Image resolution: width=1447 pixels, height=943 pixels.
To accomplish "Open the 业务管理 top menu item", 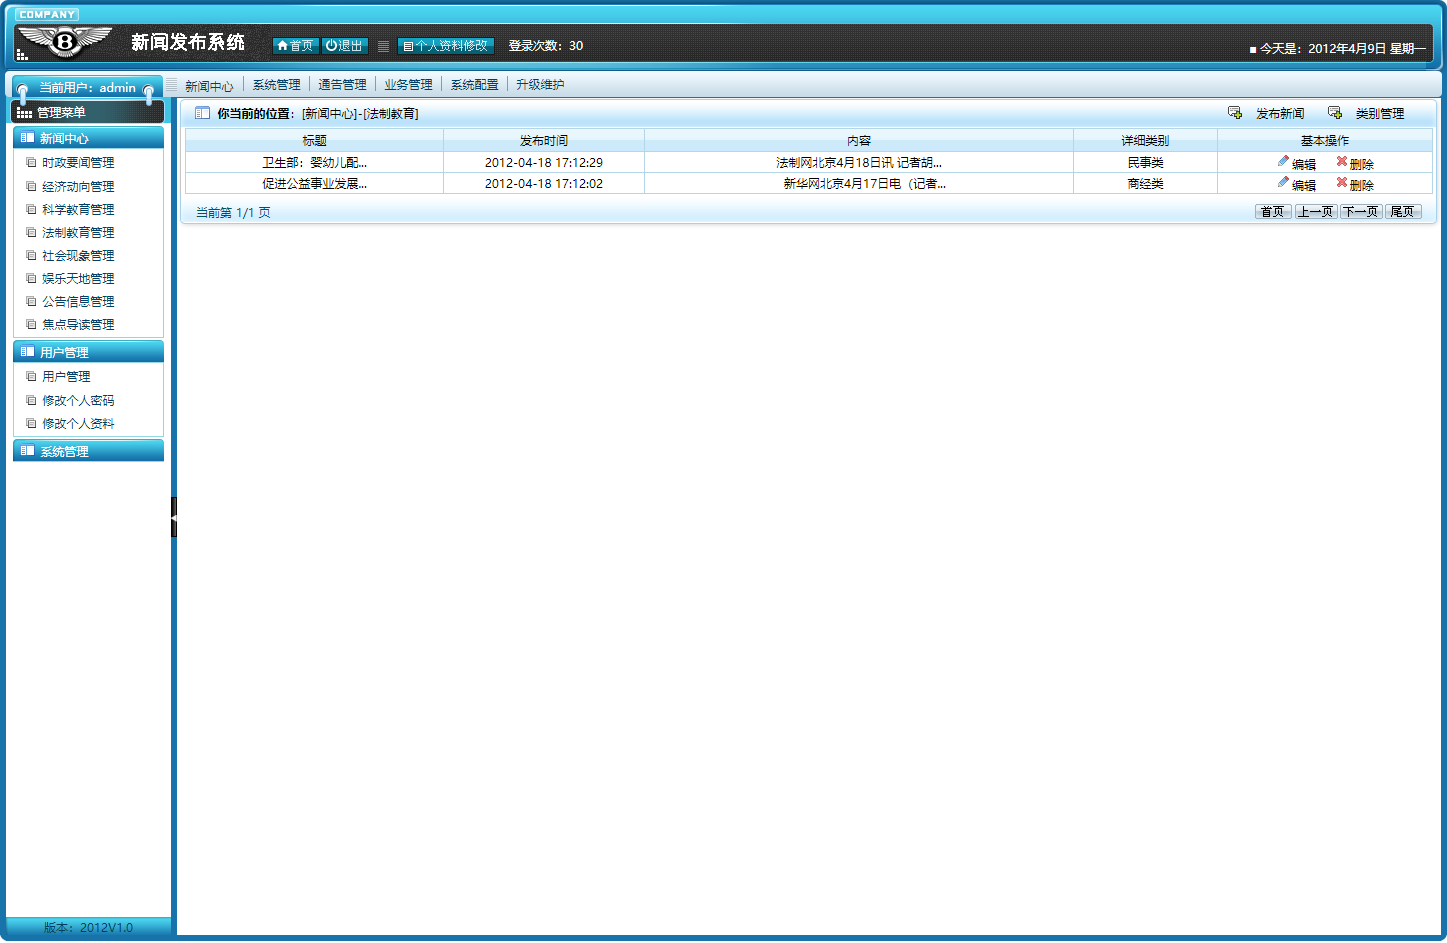I will [x=408, y=85].
